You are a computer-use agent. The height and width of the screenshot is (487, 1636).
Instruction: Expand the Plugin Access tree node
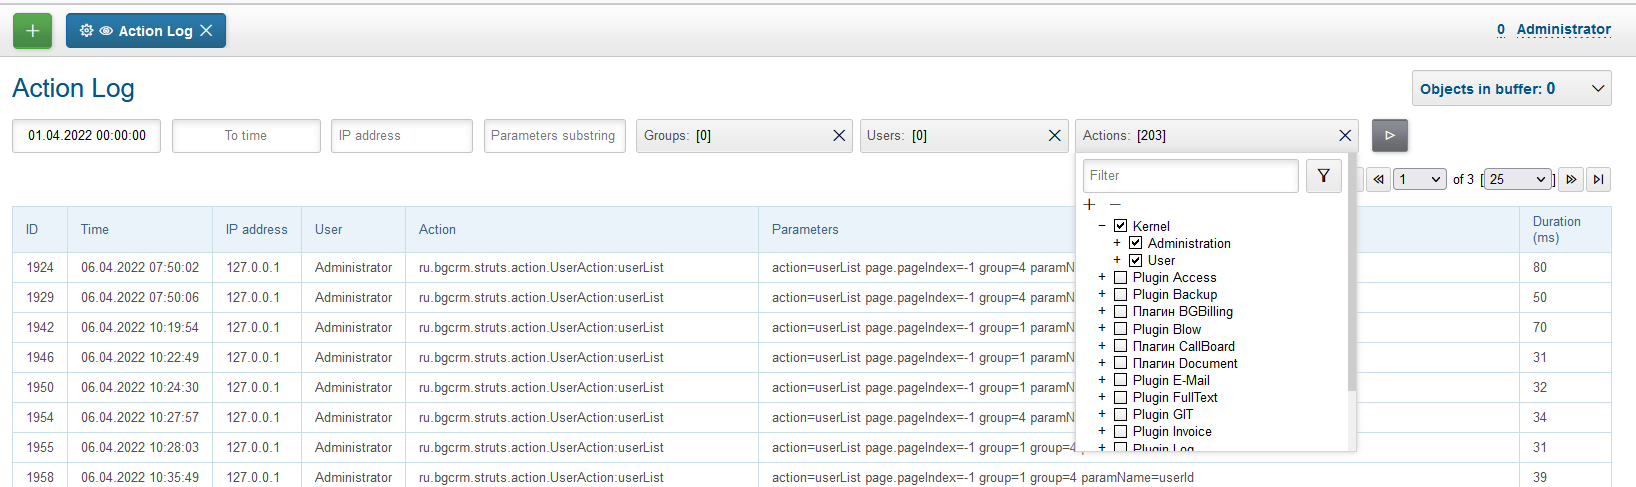tap(1102, 278)
